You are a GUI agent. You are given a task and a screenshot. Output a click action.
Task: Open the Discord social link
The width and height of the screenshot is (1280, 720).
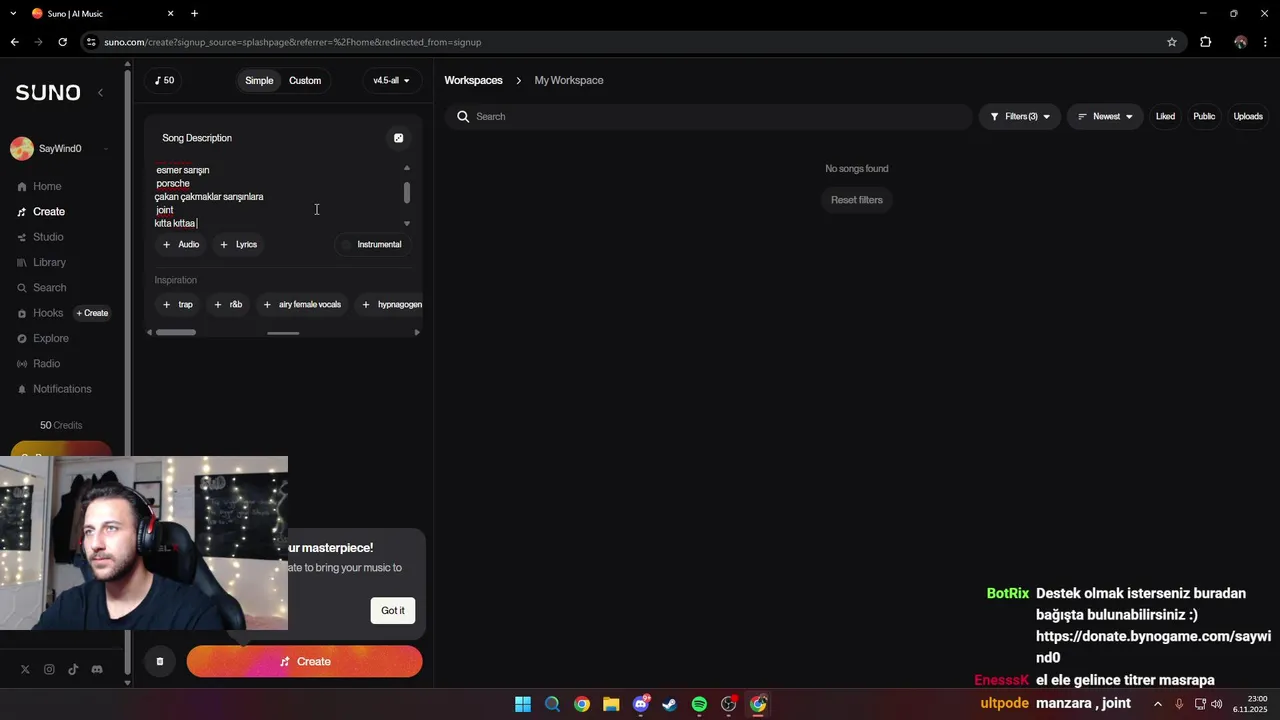pyautogui.click(x=97, y=669)
